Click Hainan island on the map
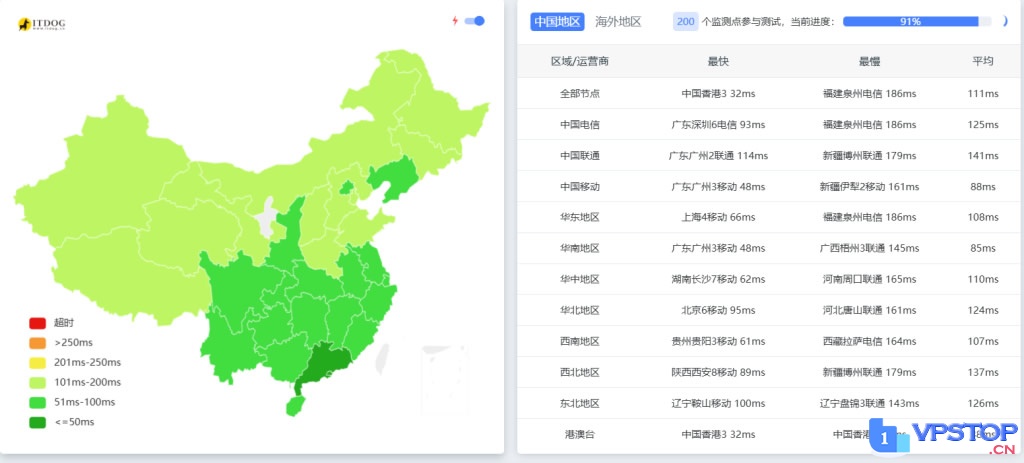Image resolution: width=1024 pixels, height=463 pixels. point(295,406)
